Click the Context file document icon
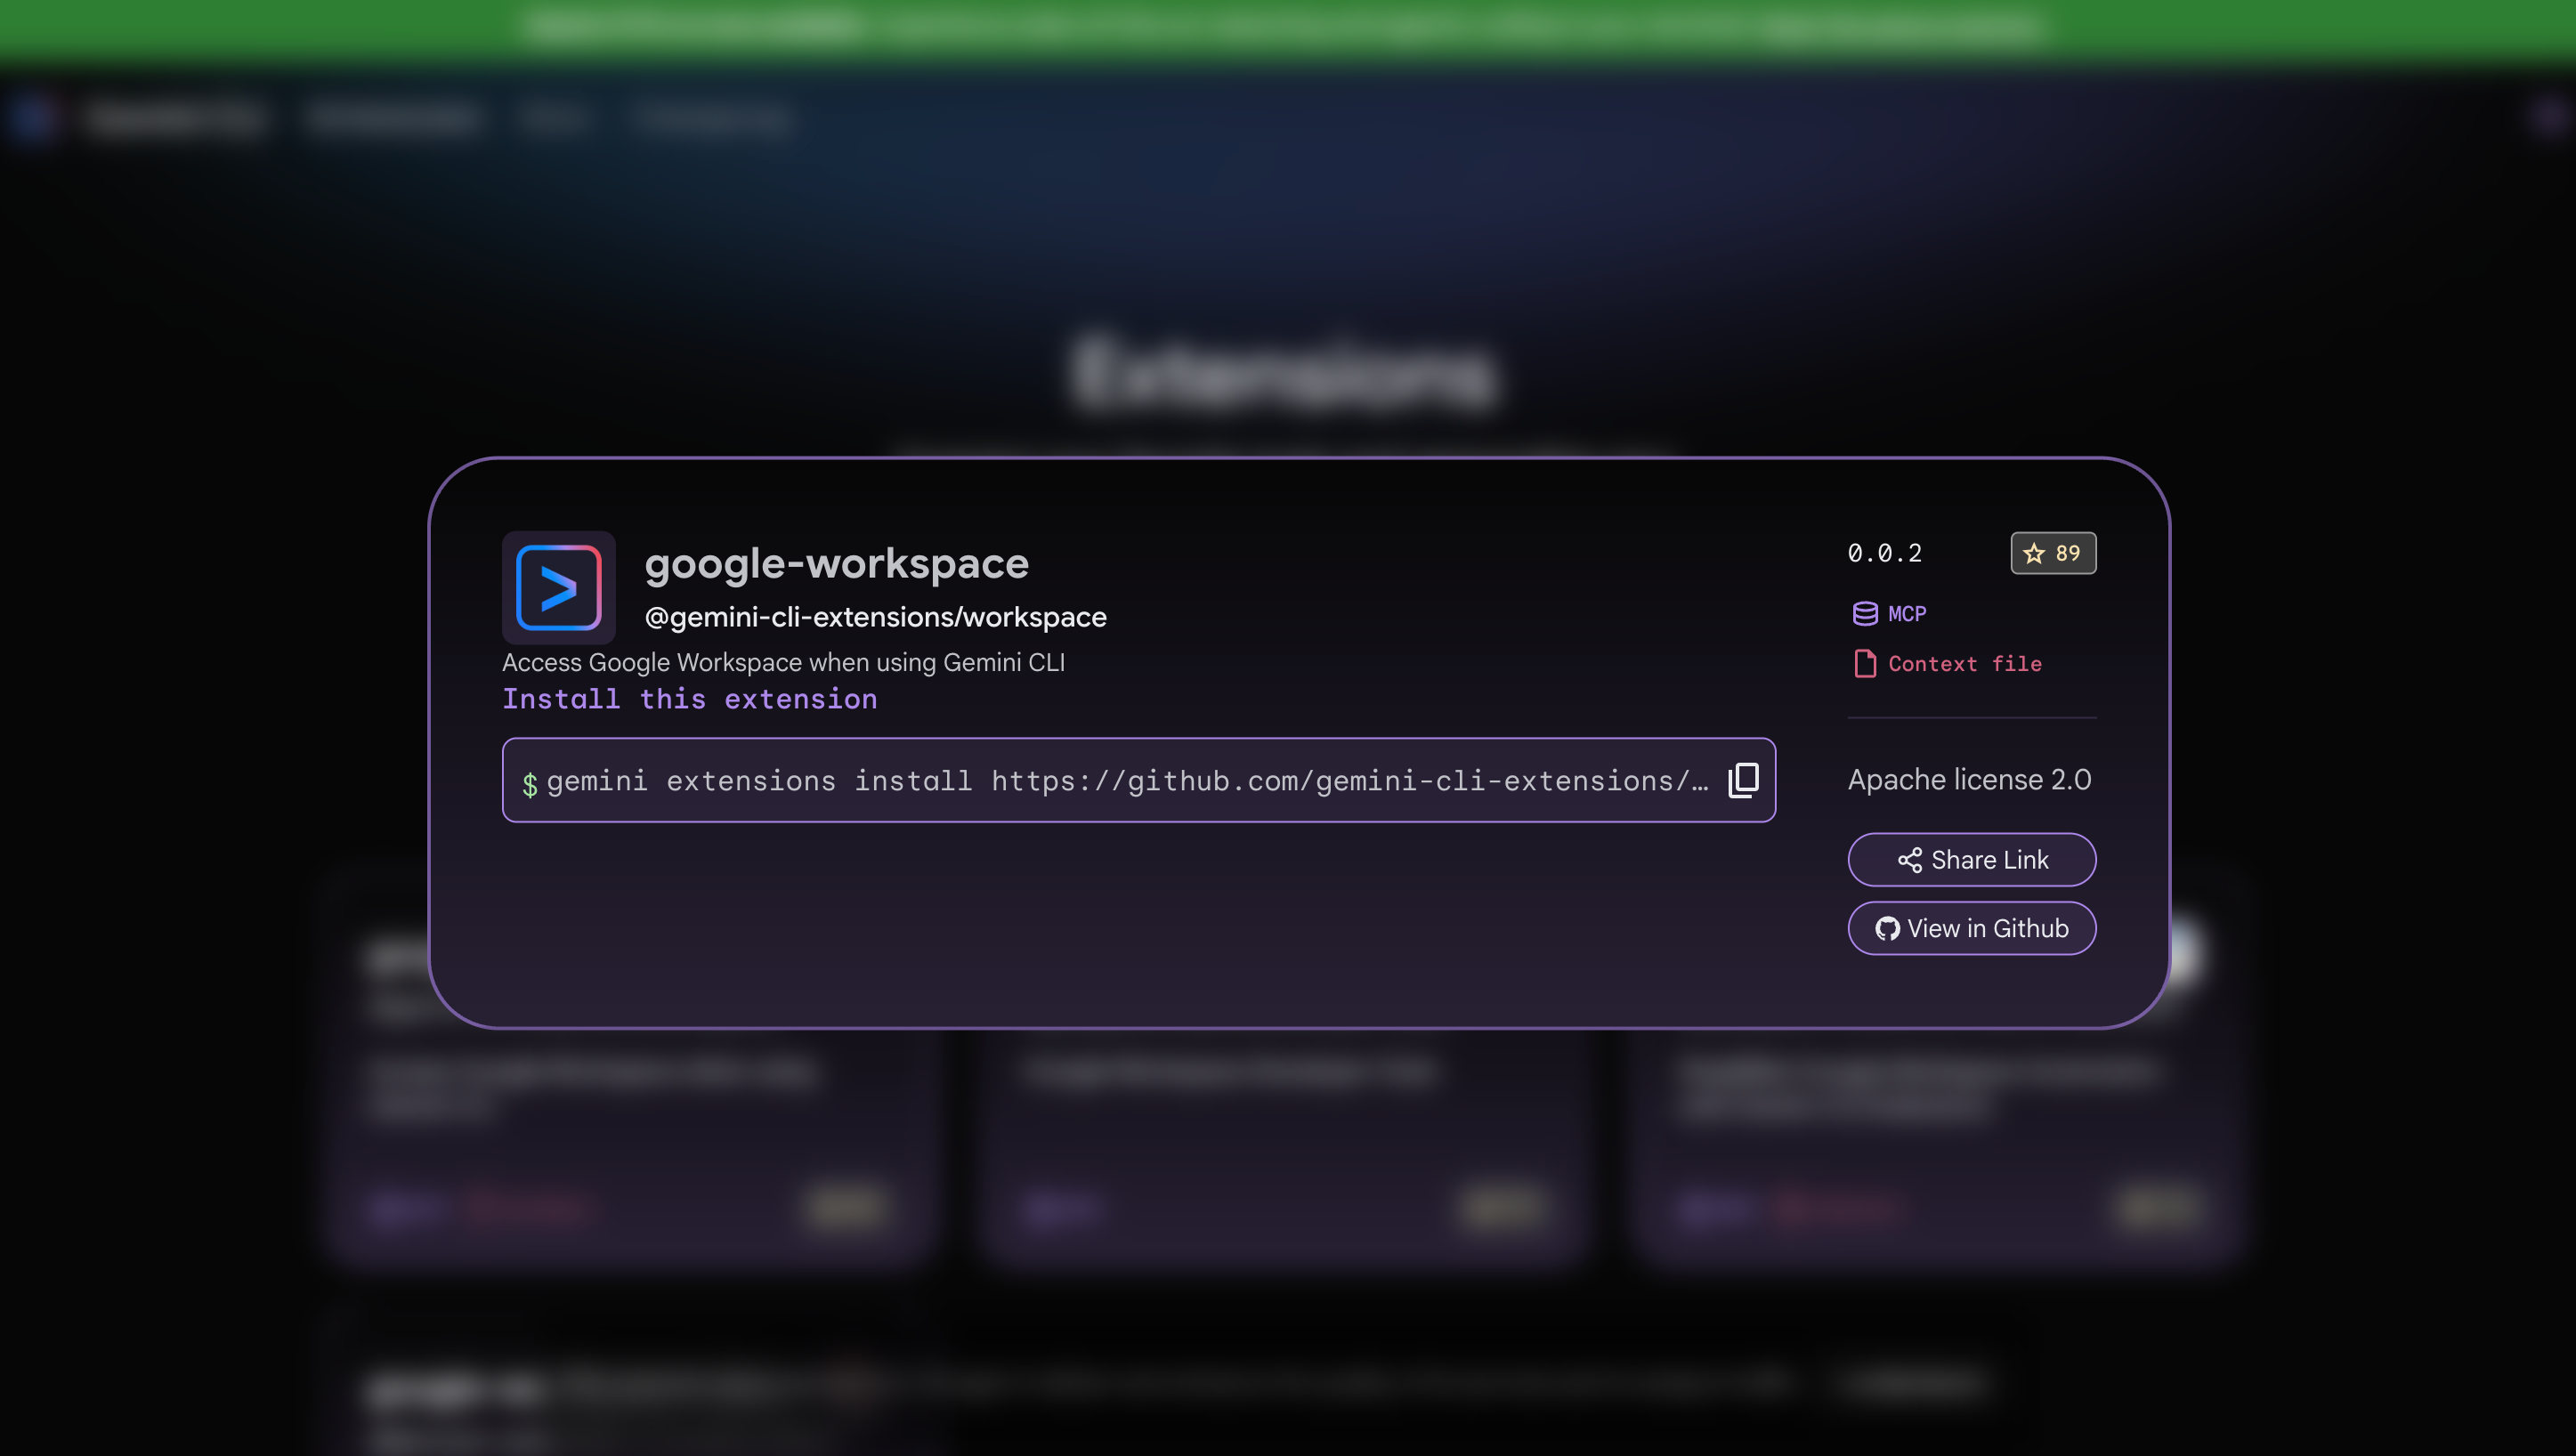 1865,663
